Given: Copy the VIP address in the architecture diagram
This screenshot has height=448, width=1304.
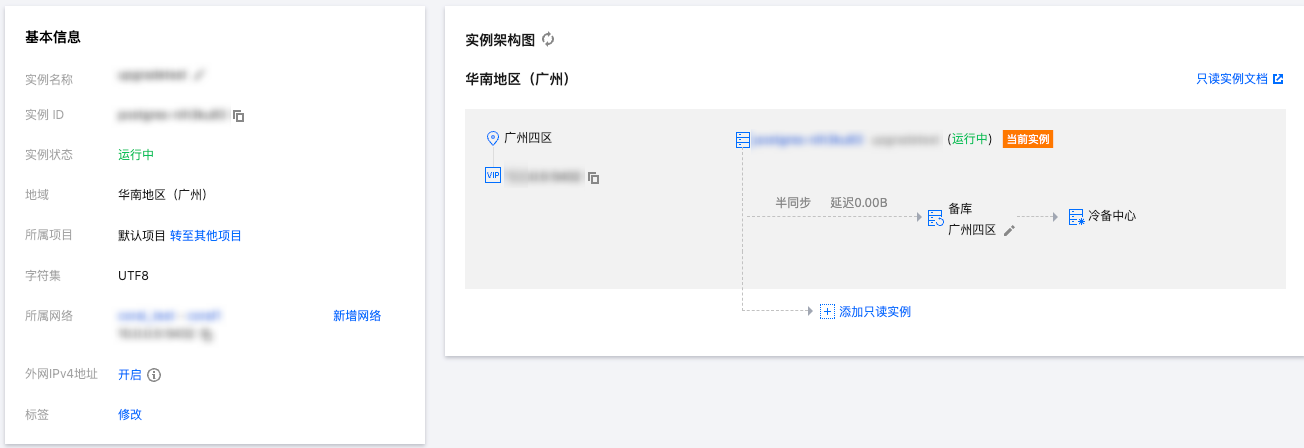Looking at the screenshot, I should pyautogui.click(x=594, y=178).
